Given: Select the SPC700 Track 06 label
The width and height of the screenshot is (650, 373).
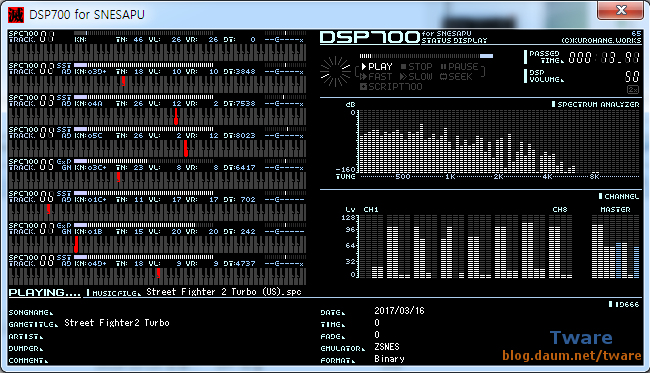Looking at the screenshot, I should [x=32, y=196].
